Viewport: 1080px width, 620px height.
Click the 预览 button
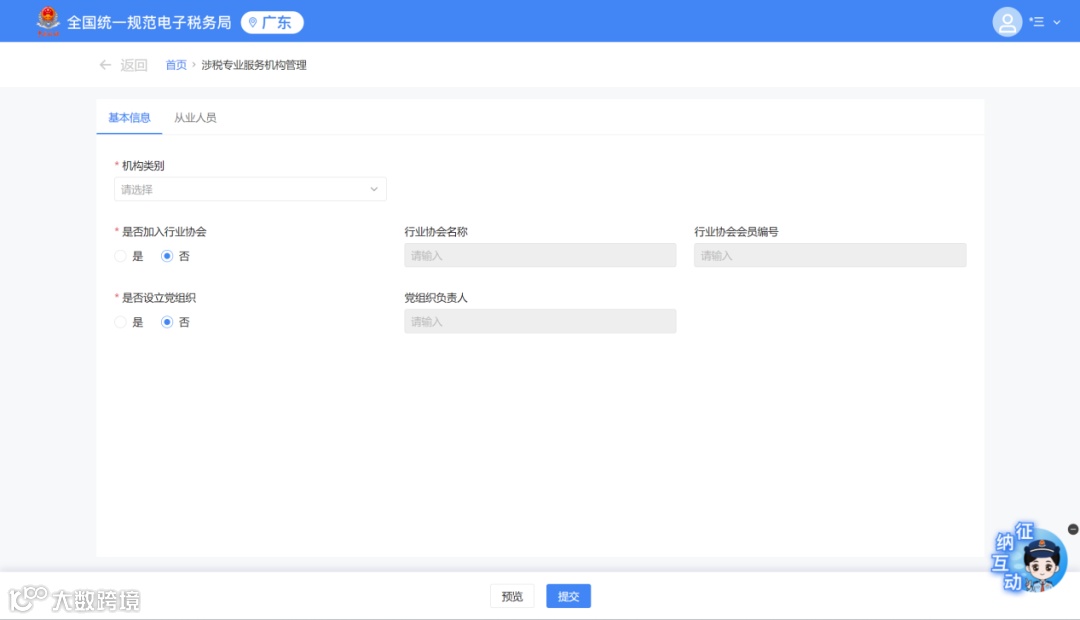point(512,596)
